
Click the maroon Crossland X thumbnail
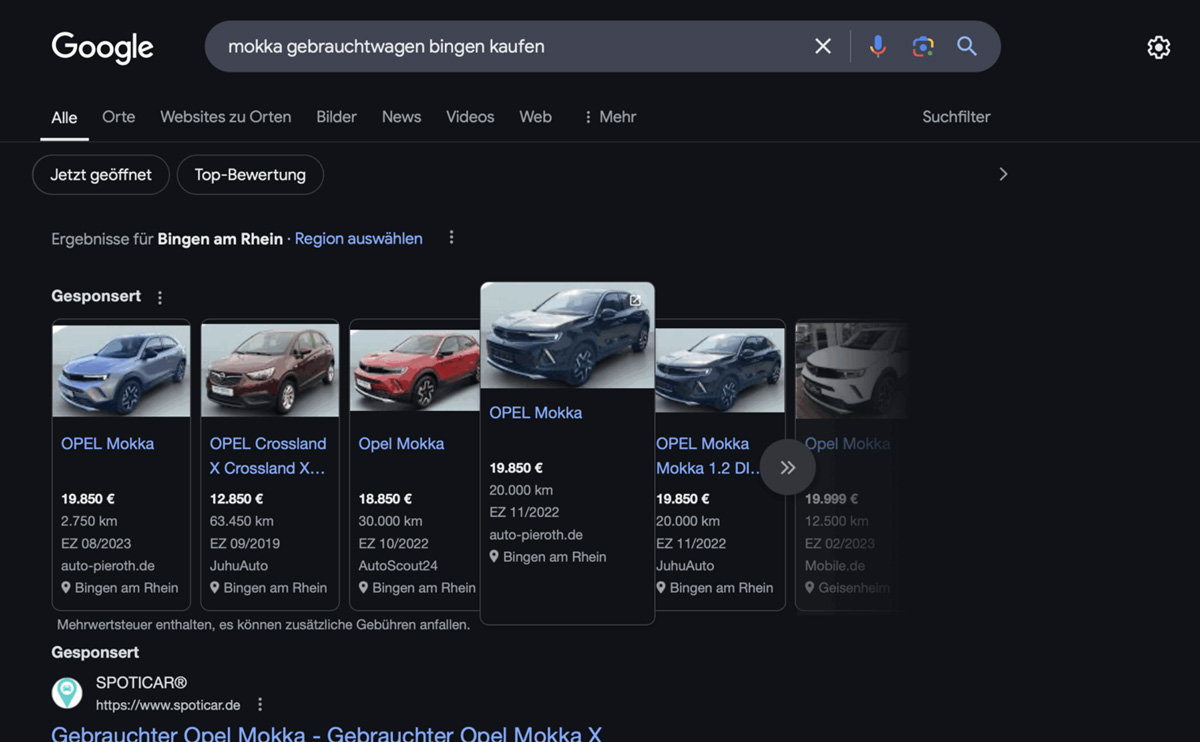pos(270,371)
